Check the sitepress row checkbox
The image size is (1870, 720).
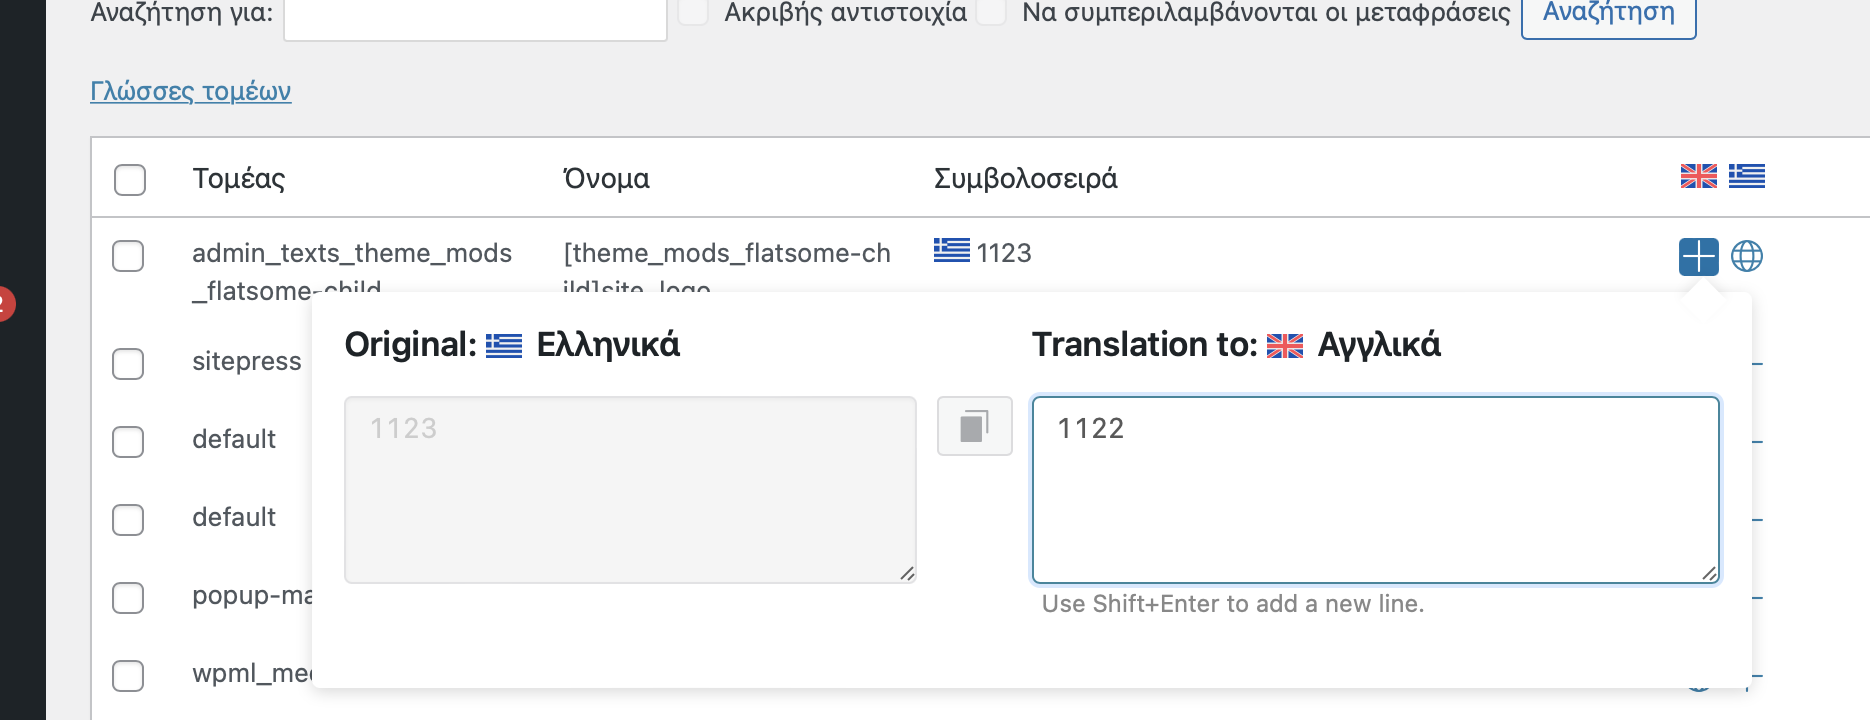(x=128, y=364)
